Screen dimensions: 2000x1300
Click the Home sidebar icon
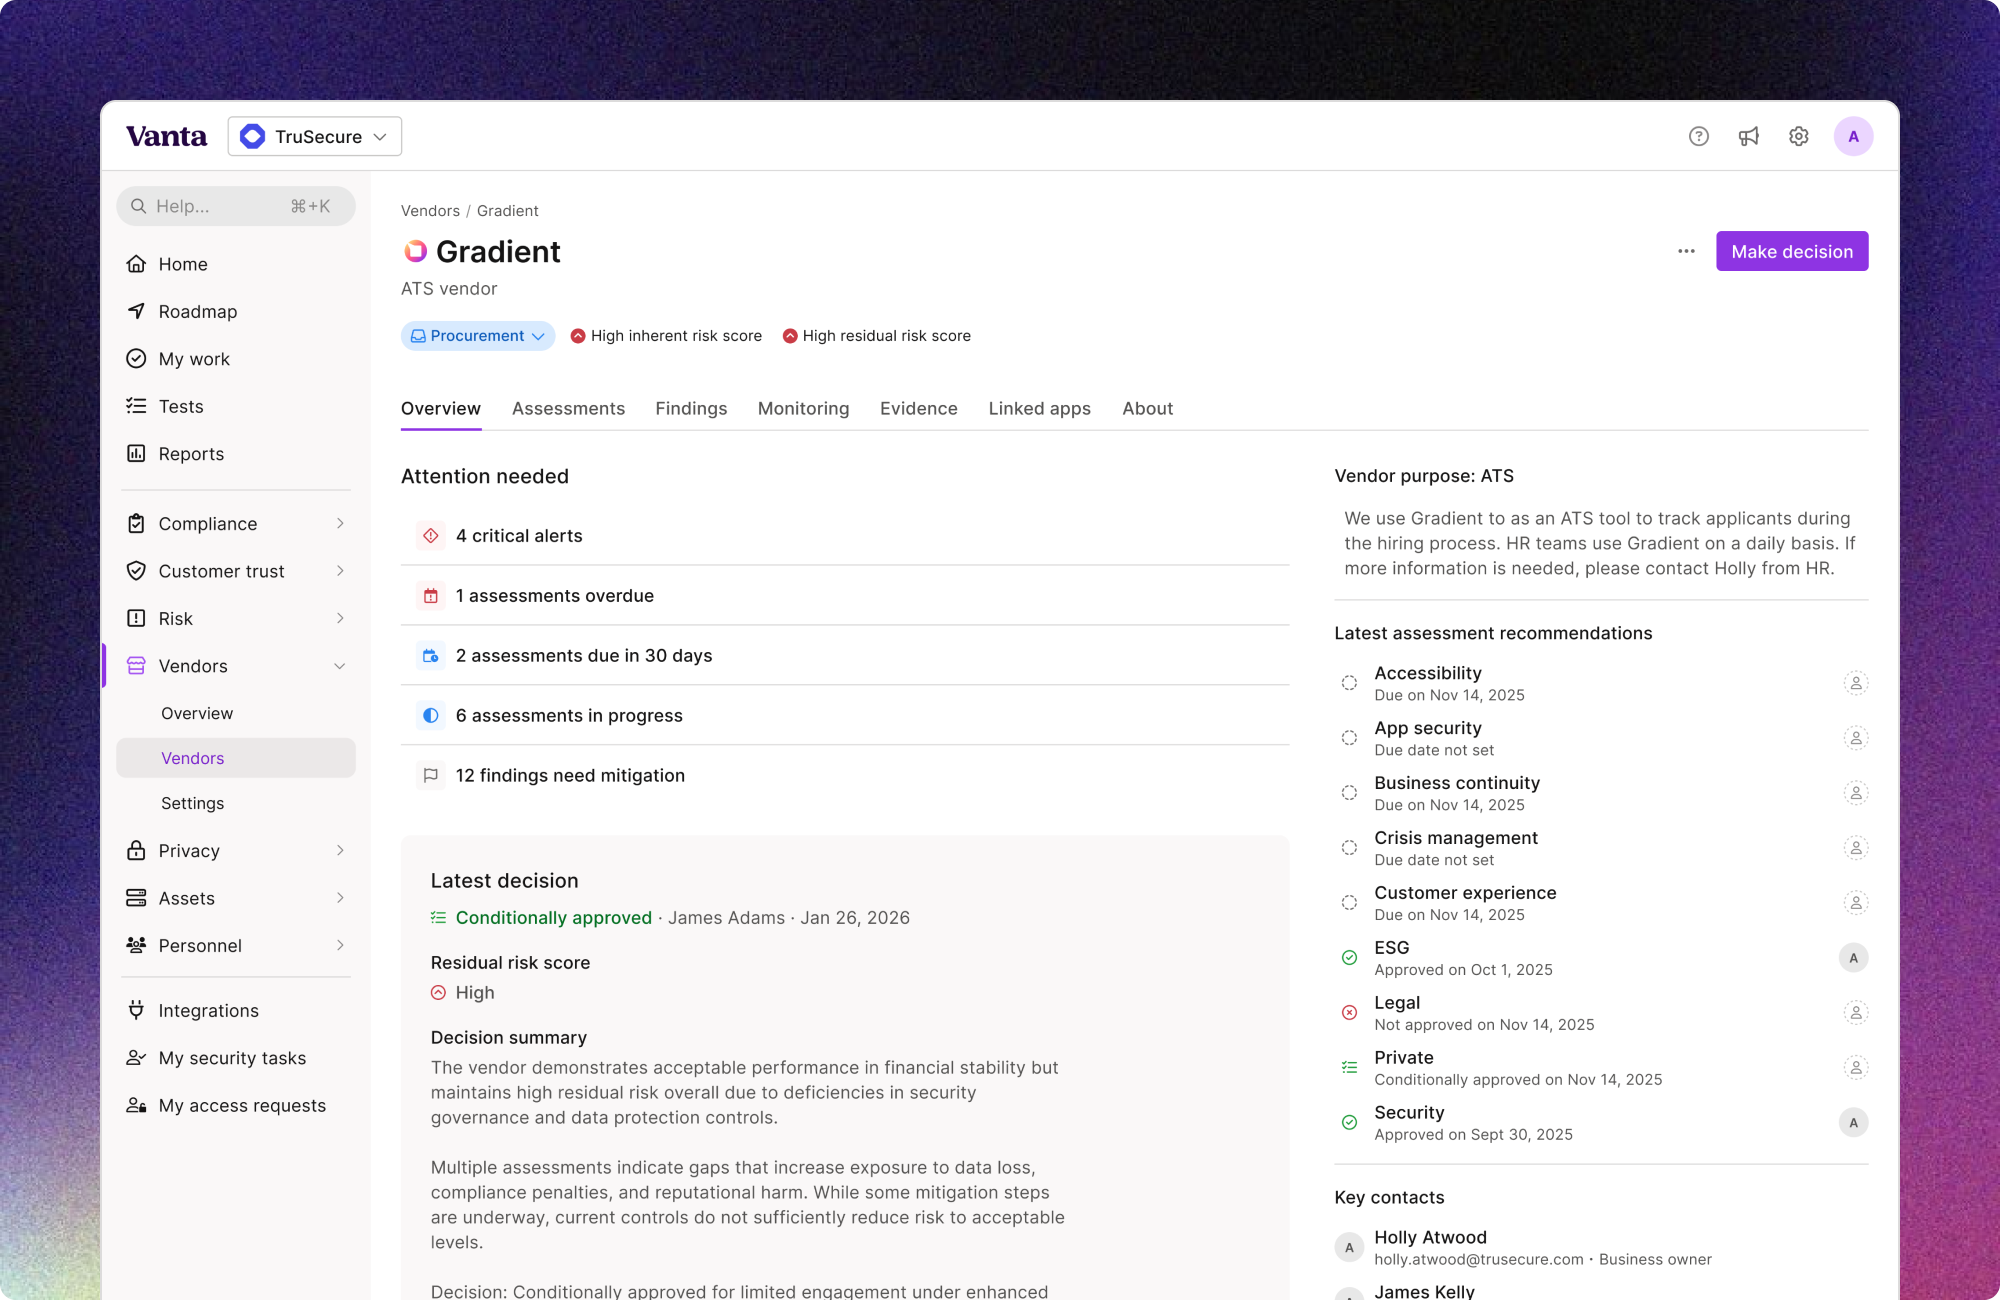coord(137,264)
